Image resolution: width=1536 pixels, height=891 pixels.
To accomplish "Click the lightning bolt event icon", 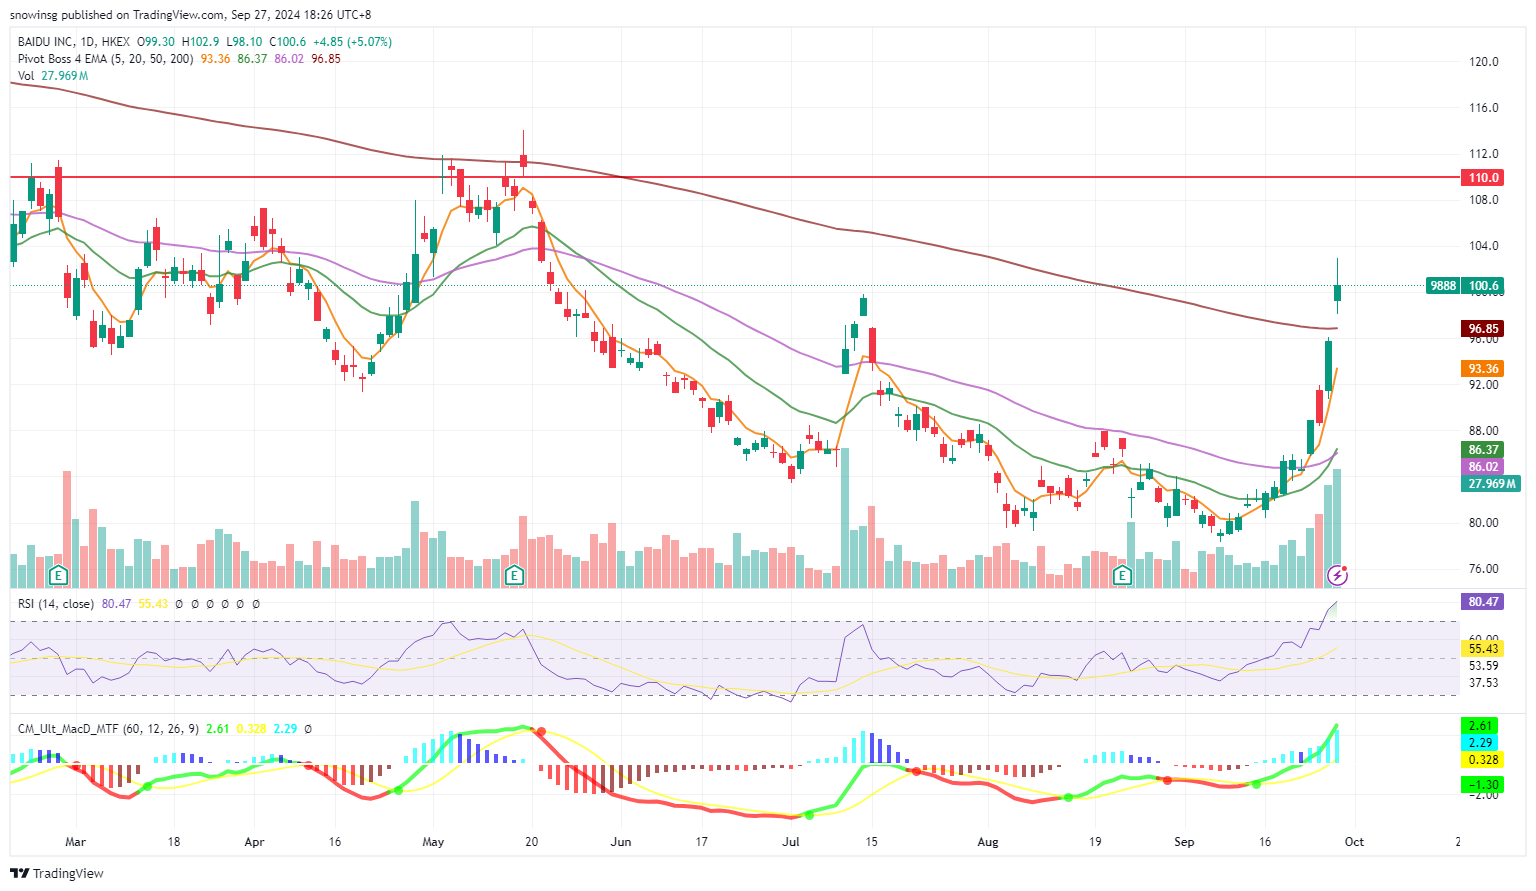I will [1337, 575].
